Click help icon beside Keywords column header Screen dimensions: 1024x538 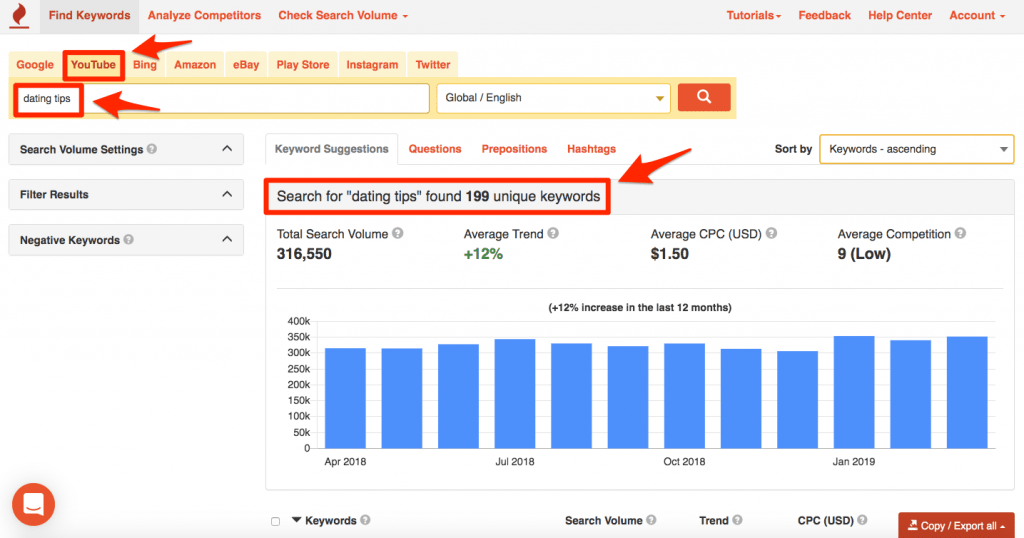pyautogui.click(x=365, y=520)
